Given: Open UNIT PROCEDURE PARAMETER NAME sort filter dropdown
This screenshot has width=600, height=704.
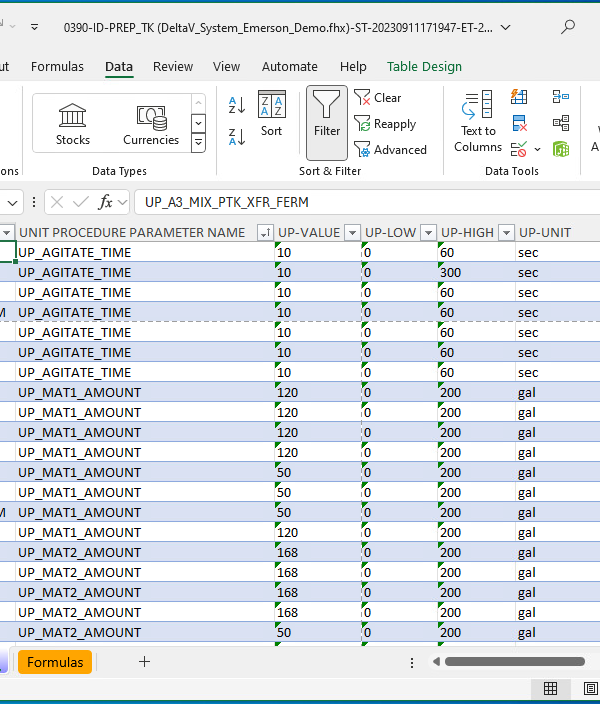Looking at the screenshot, I should tap(265, 233).
